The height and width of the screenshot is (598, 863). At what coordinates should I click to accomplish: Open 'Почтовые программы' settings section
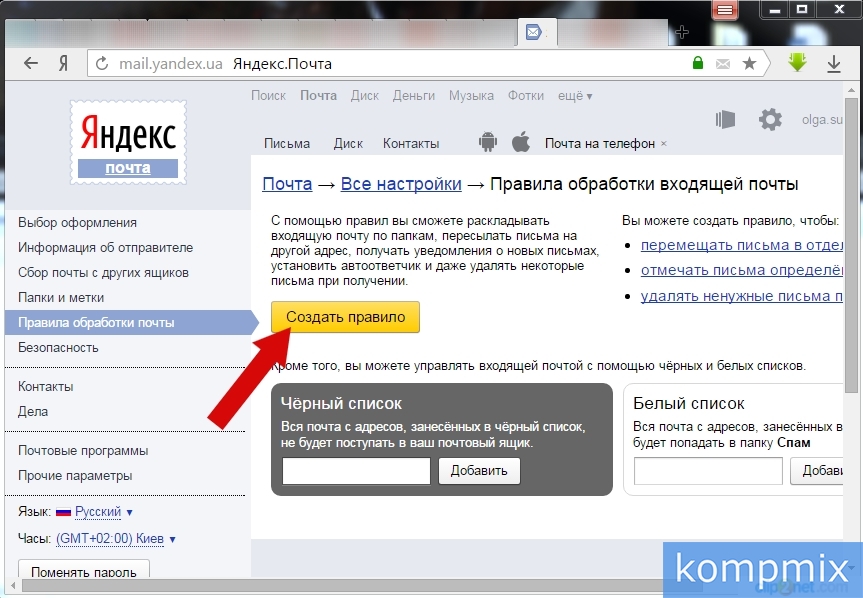(83, 451)
